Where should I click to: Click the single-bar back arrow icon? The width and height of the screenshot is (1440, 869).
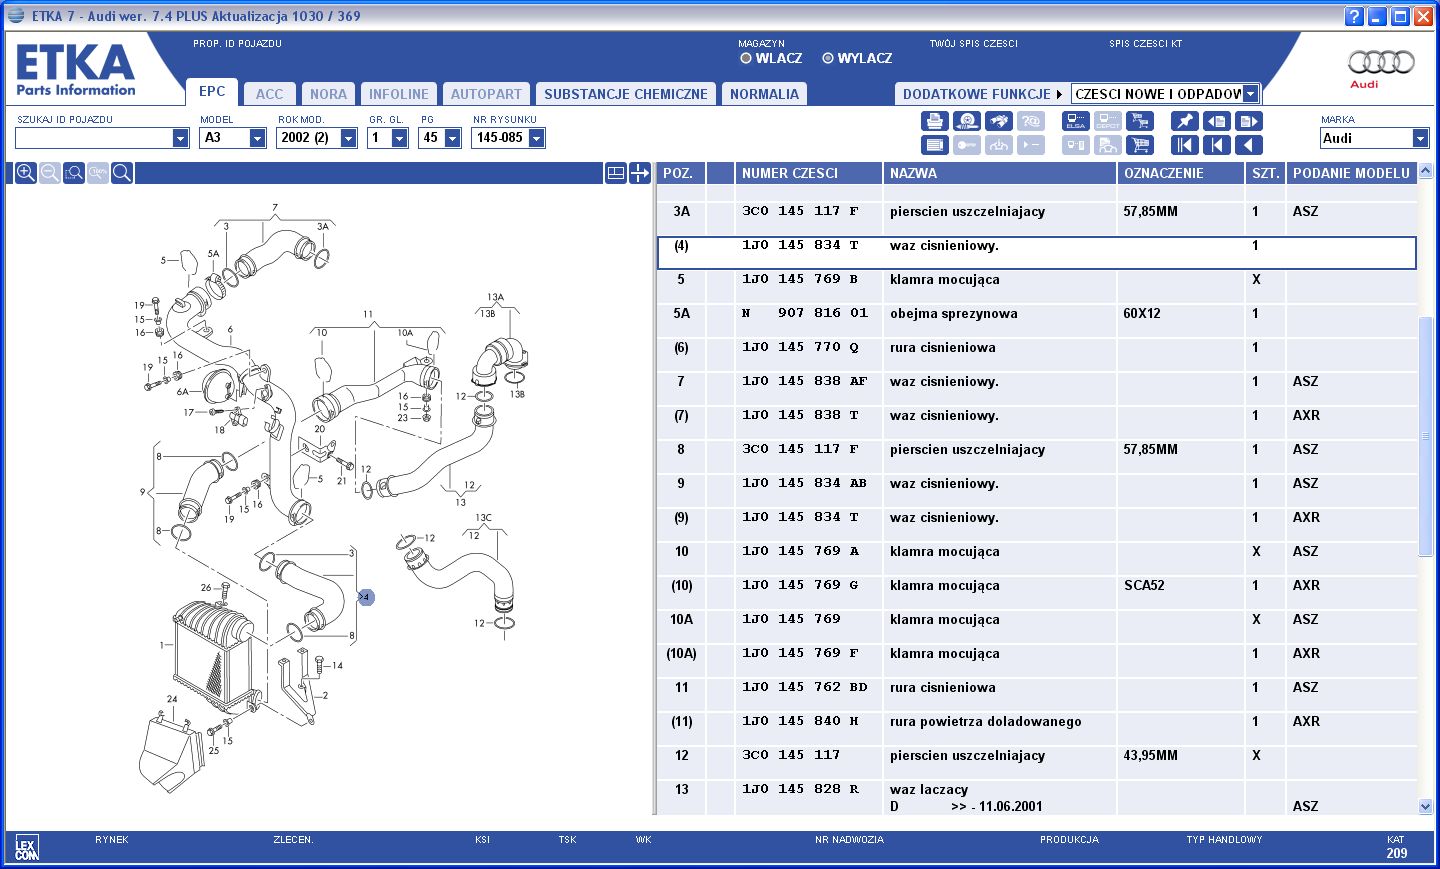point(1216,145)
